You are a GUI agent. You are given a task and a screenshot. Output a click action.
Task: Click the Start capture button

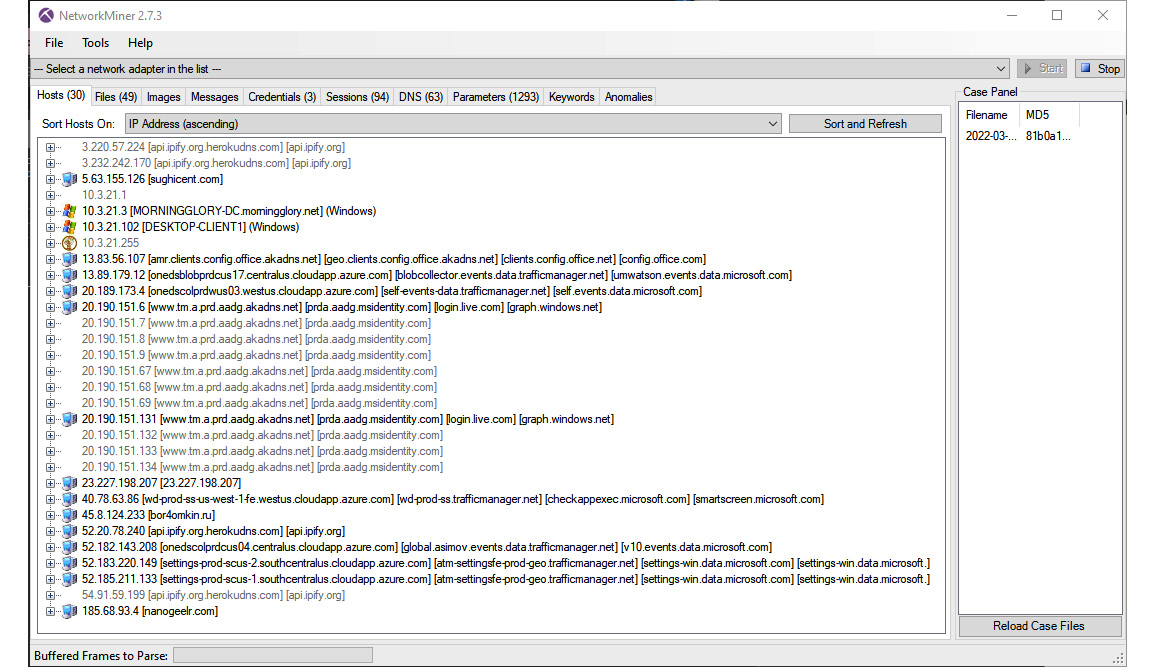pyautogui.click(x=1042, y=68)
